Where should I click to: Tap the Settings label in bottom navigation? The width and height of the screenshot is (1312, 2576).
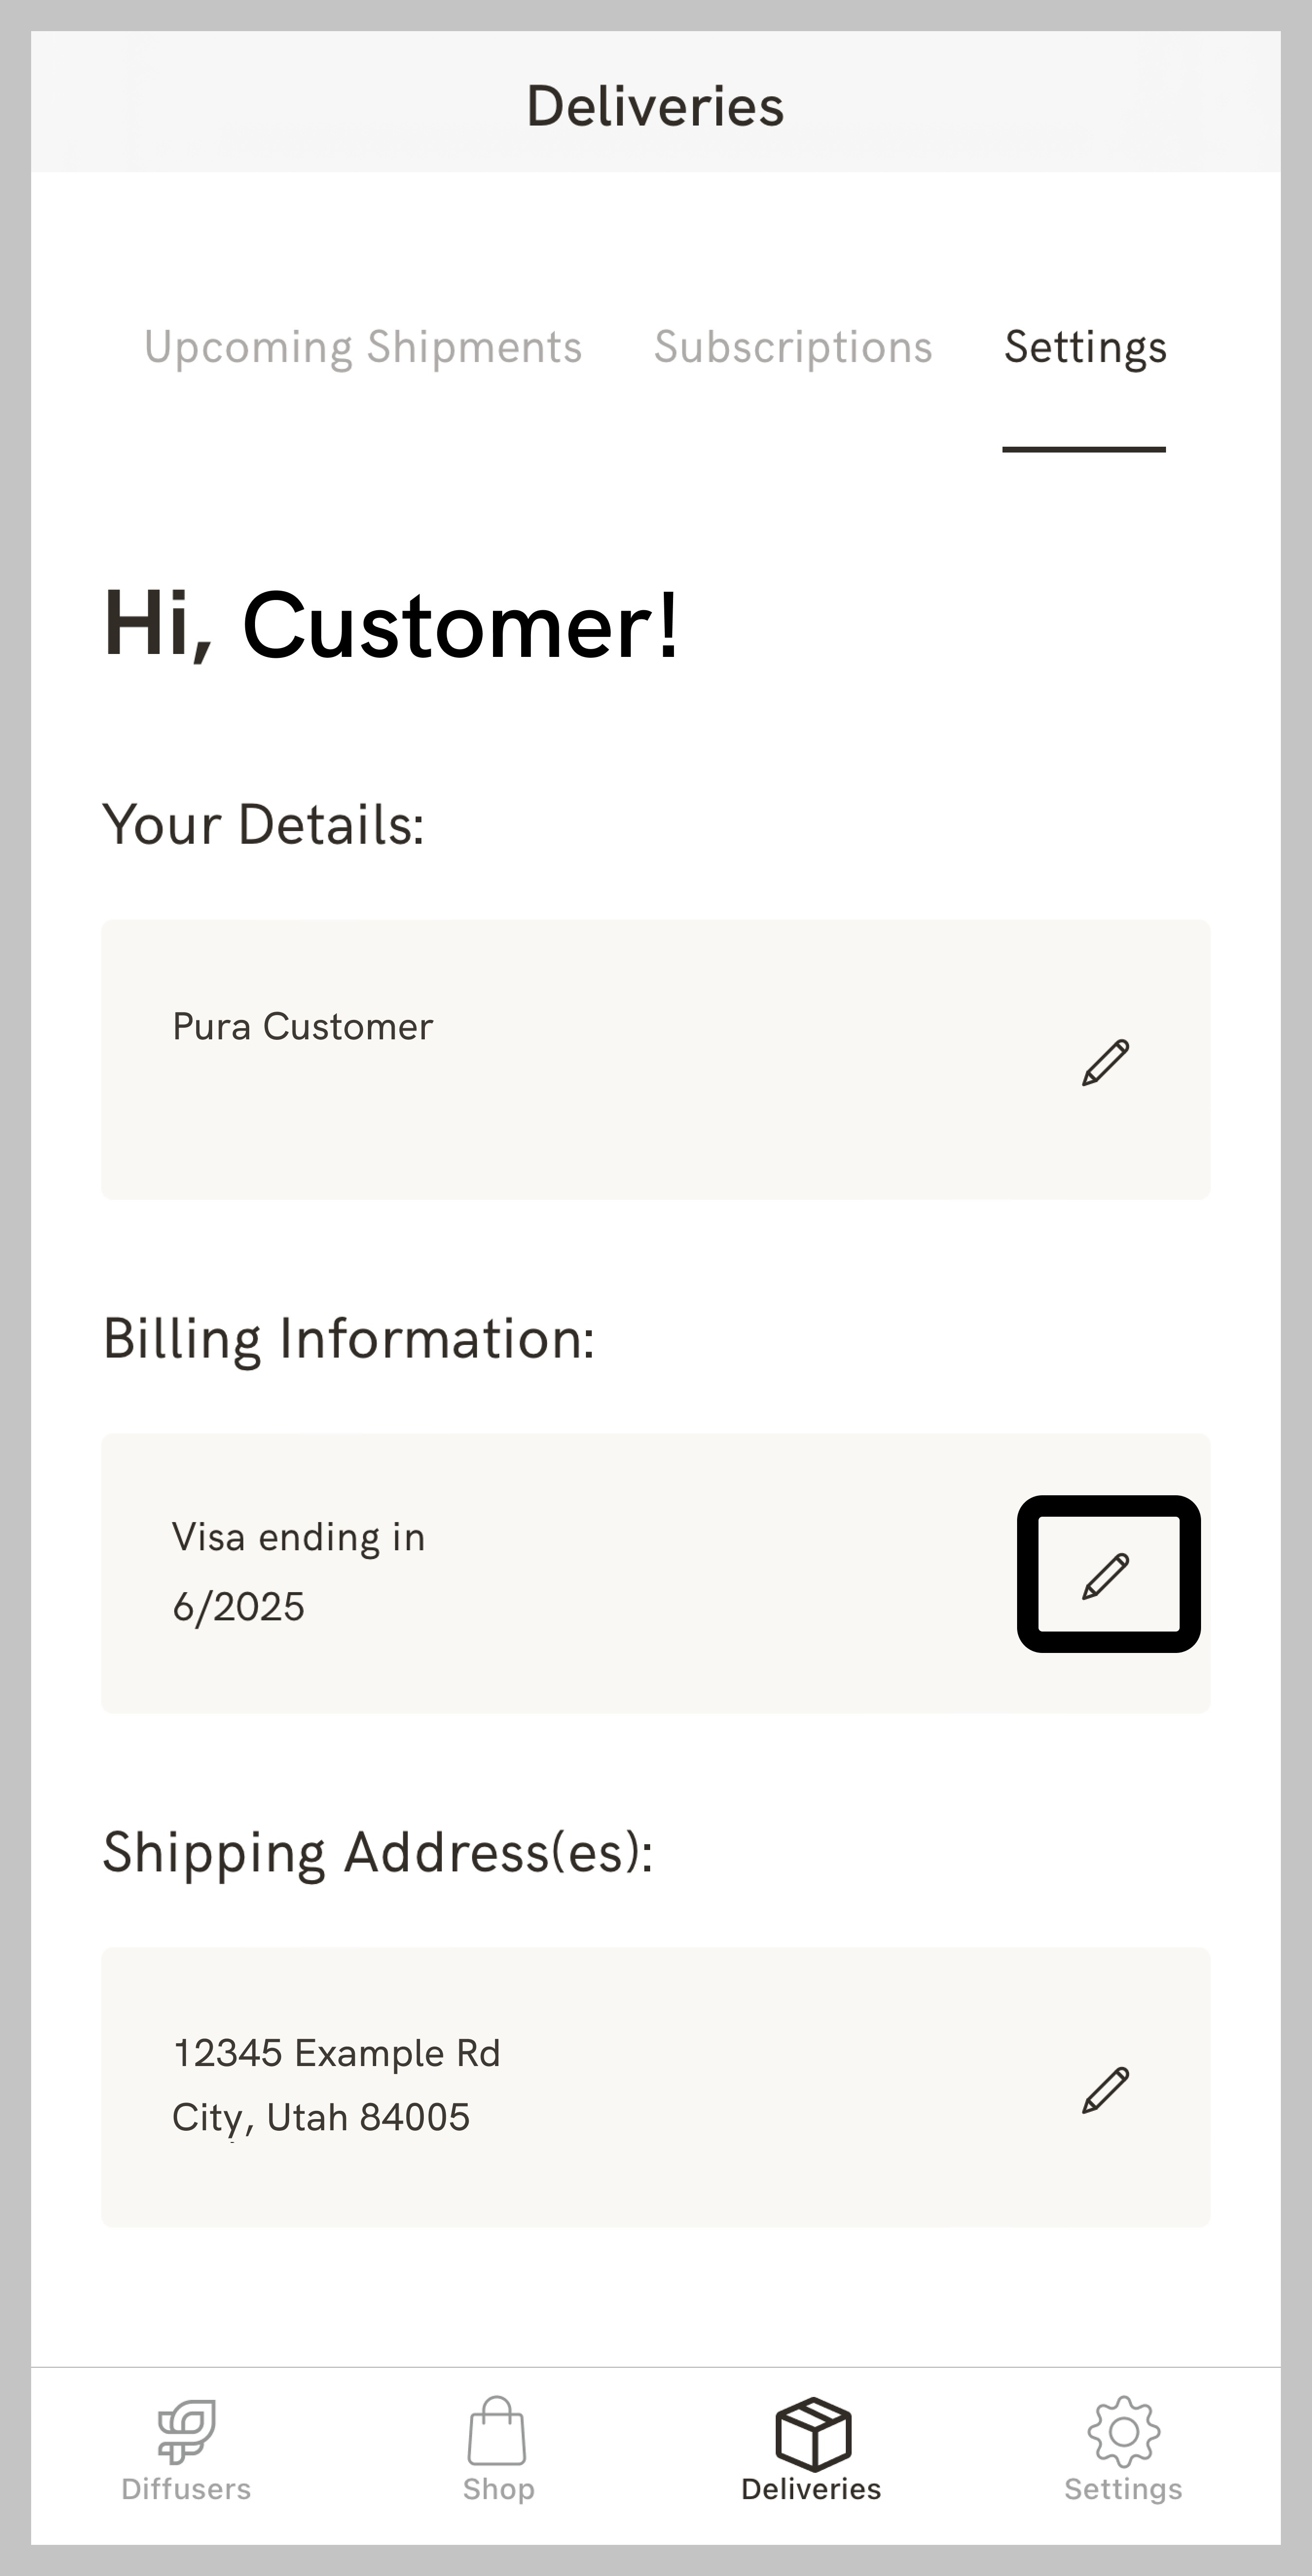[1123, 2489]
